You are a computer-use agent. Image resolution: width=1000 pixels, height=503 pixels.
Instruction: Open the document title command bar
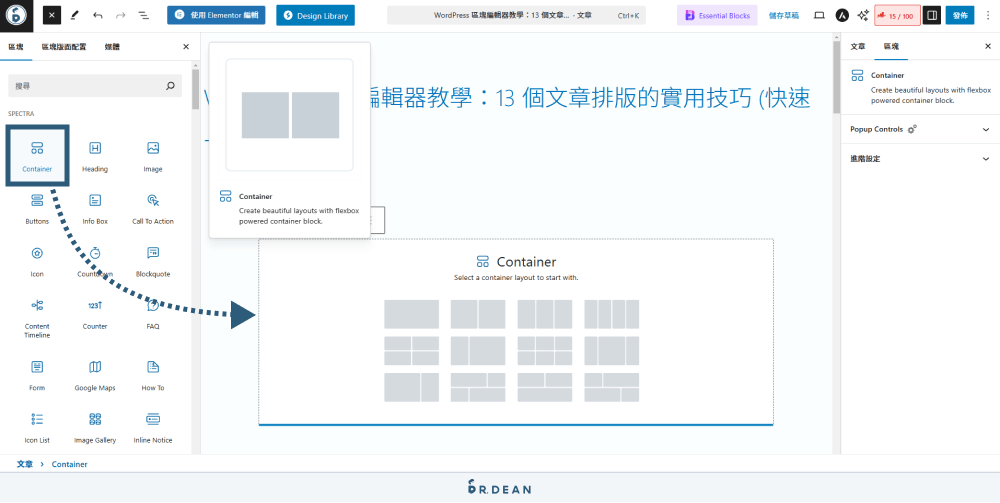coord(516,15)
